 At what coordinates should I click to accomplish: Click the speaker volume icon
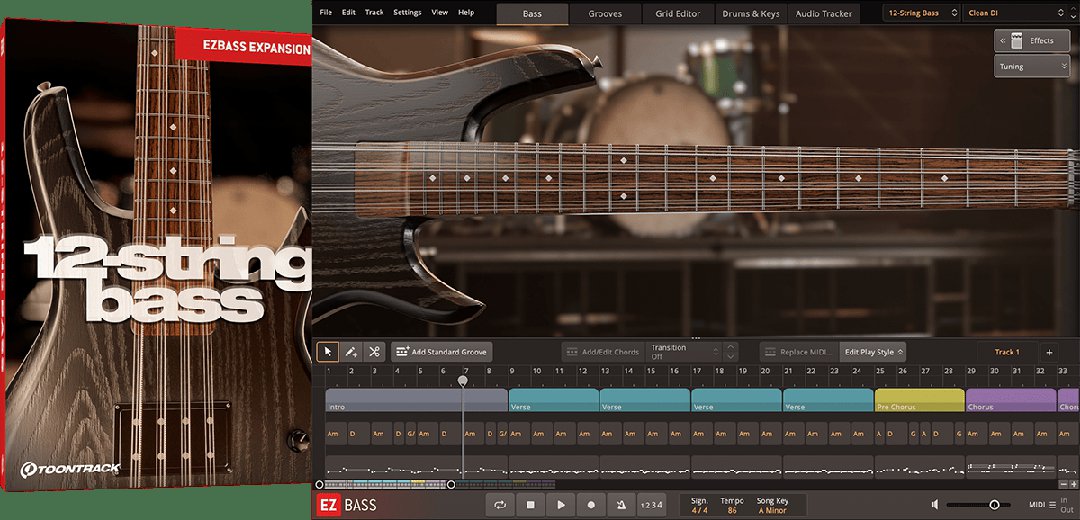tap(934, 506)
